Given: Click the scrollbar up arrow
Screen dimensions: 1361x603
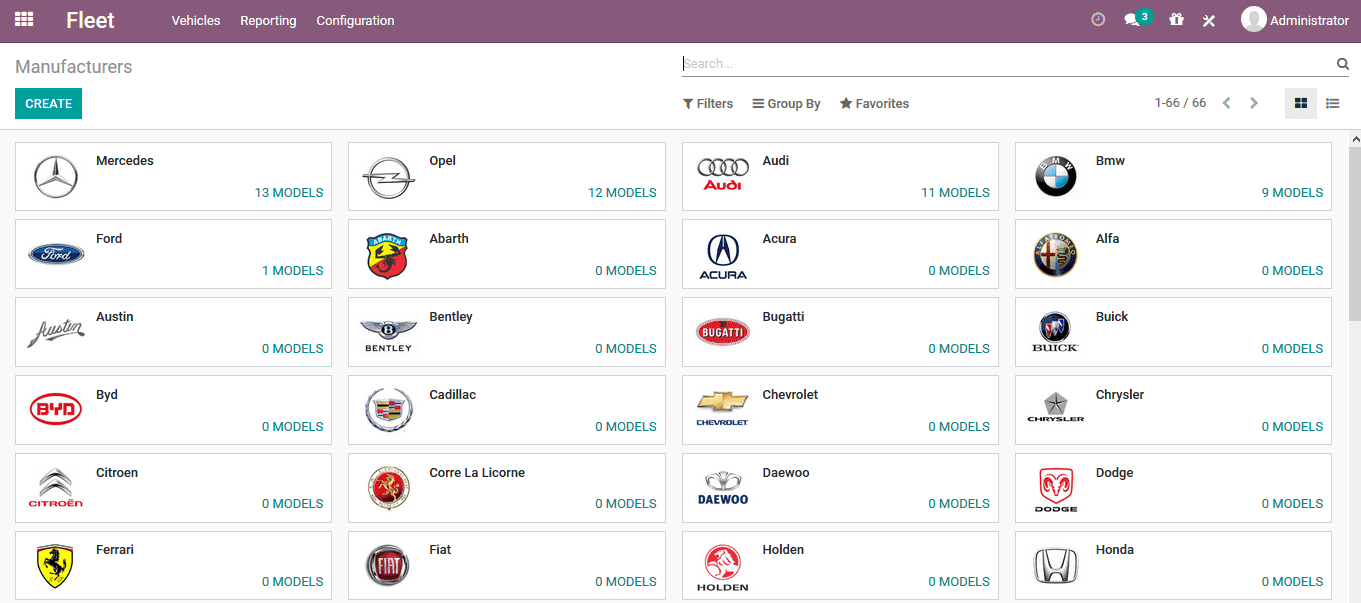Looking at the screenshot, I should click(x=1355, y=139).
